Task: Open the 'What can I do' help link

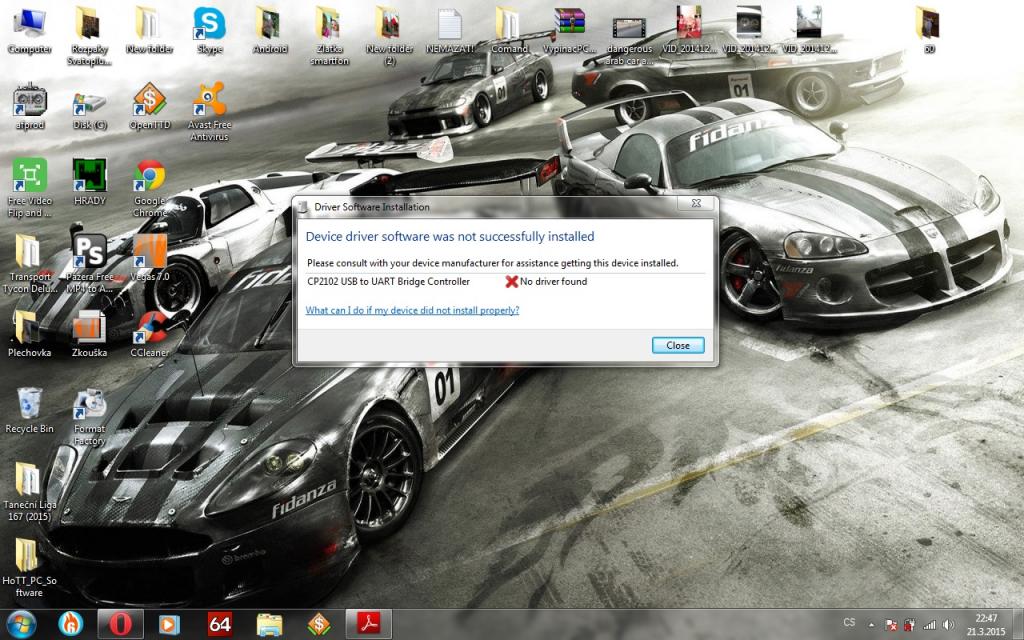Action: (x=412, y=310)
